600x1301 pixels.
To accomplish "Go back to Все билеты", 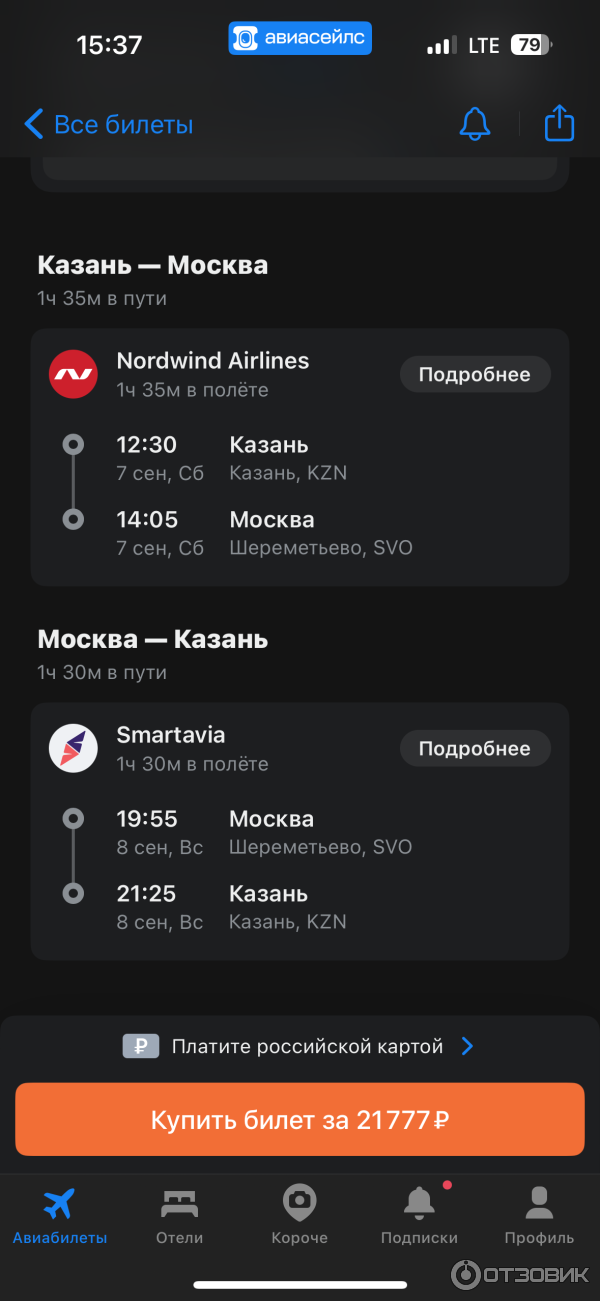I will coord(108,125).
